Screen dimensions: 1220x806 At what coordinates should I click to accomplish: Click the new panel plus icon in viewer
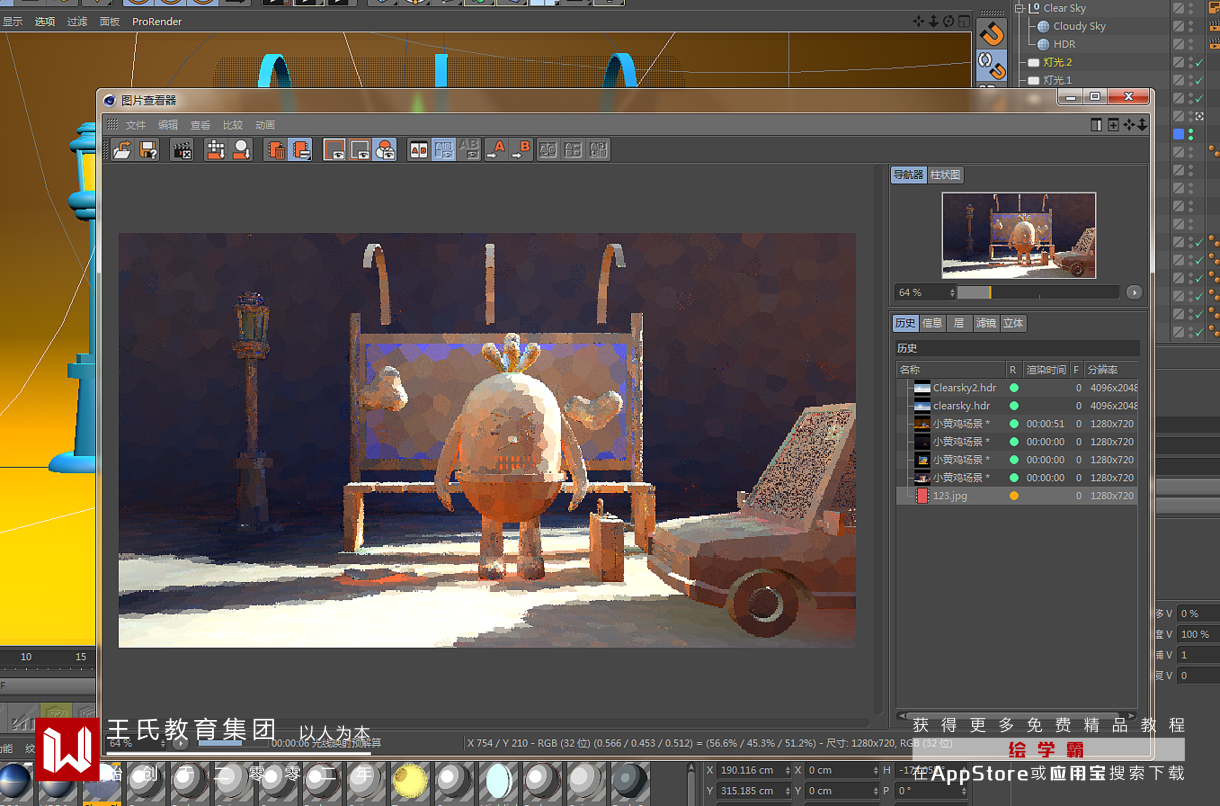click(1113, 125)
